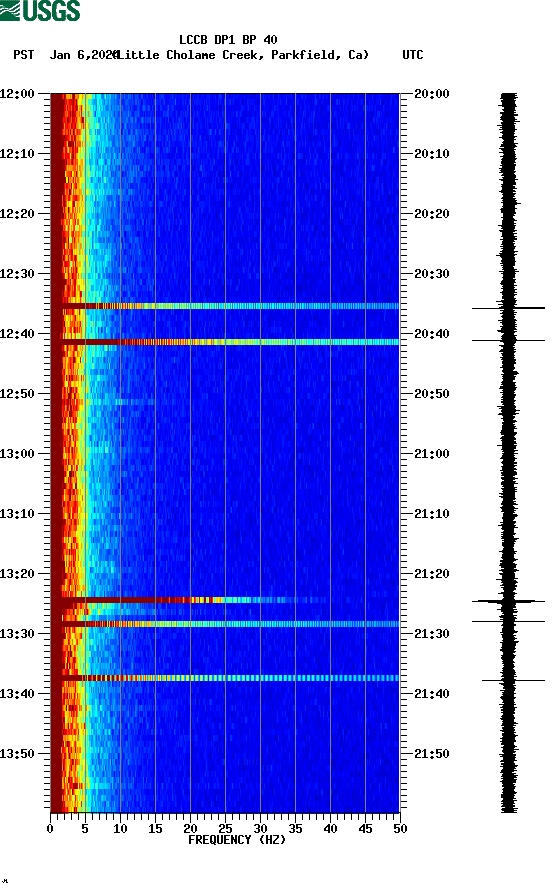This screenshot has height=892, width=552.
Task: Click the 'FREQUENCY (HZ)' axis label
Action: pyautogui.click(x=237, y=840)
